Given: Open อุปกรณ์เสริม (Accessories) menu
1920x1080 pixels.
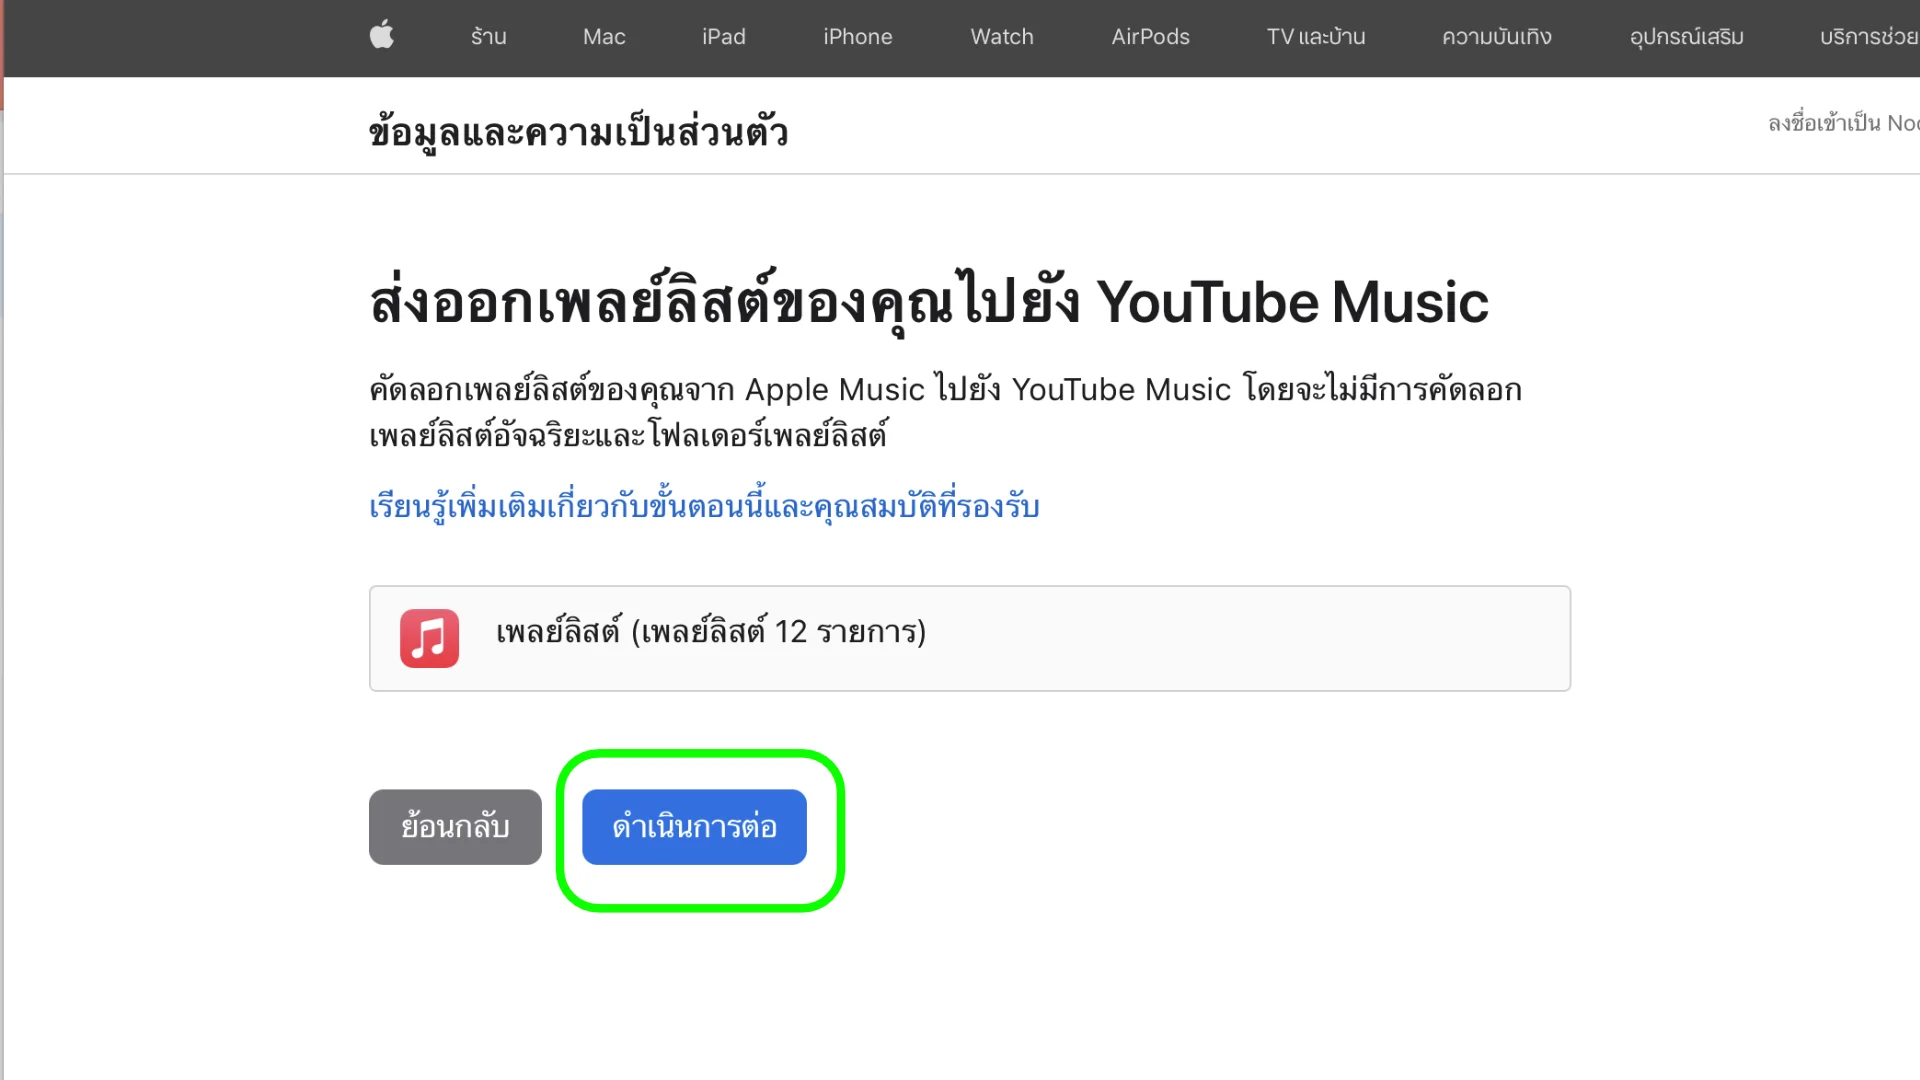Looking at the screenshot, I should pyautogui.click(x=1686, y=37).
